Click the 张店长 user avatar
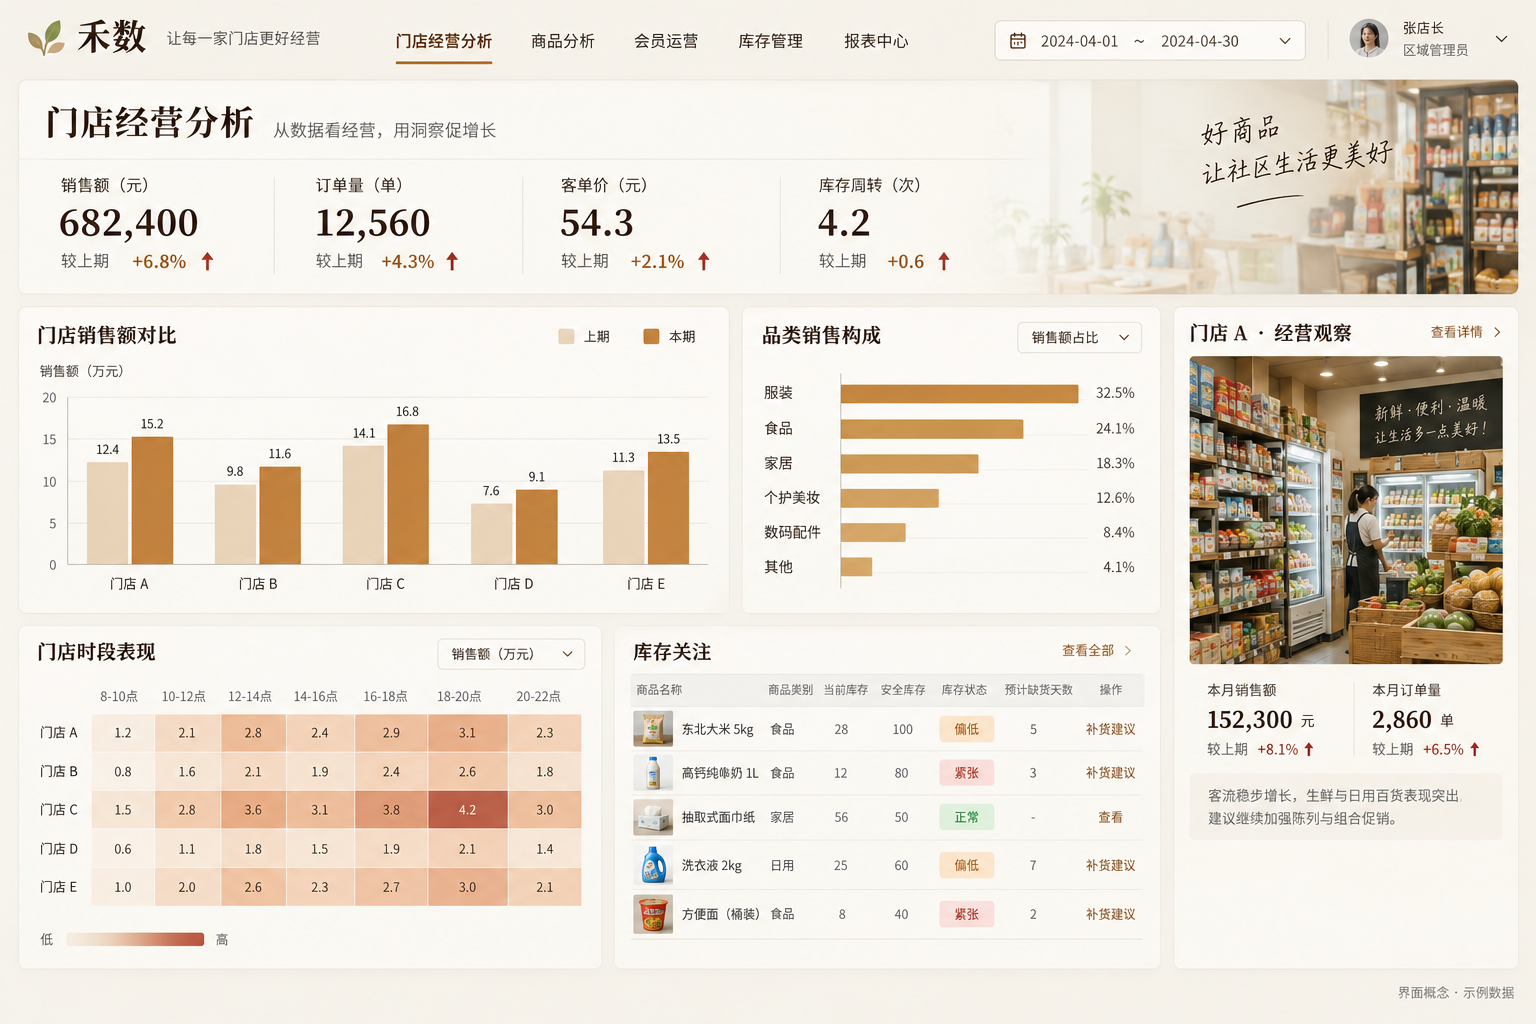Screen dimensions: 1536x1024 click(x=1369, y=39)
